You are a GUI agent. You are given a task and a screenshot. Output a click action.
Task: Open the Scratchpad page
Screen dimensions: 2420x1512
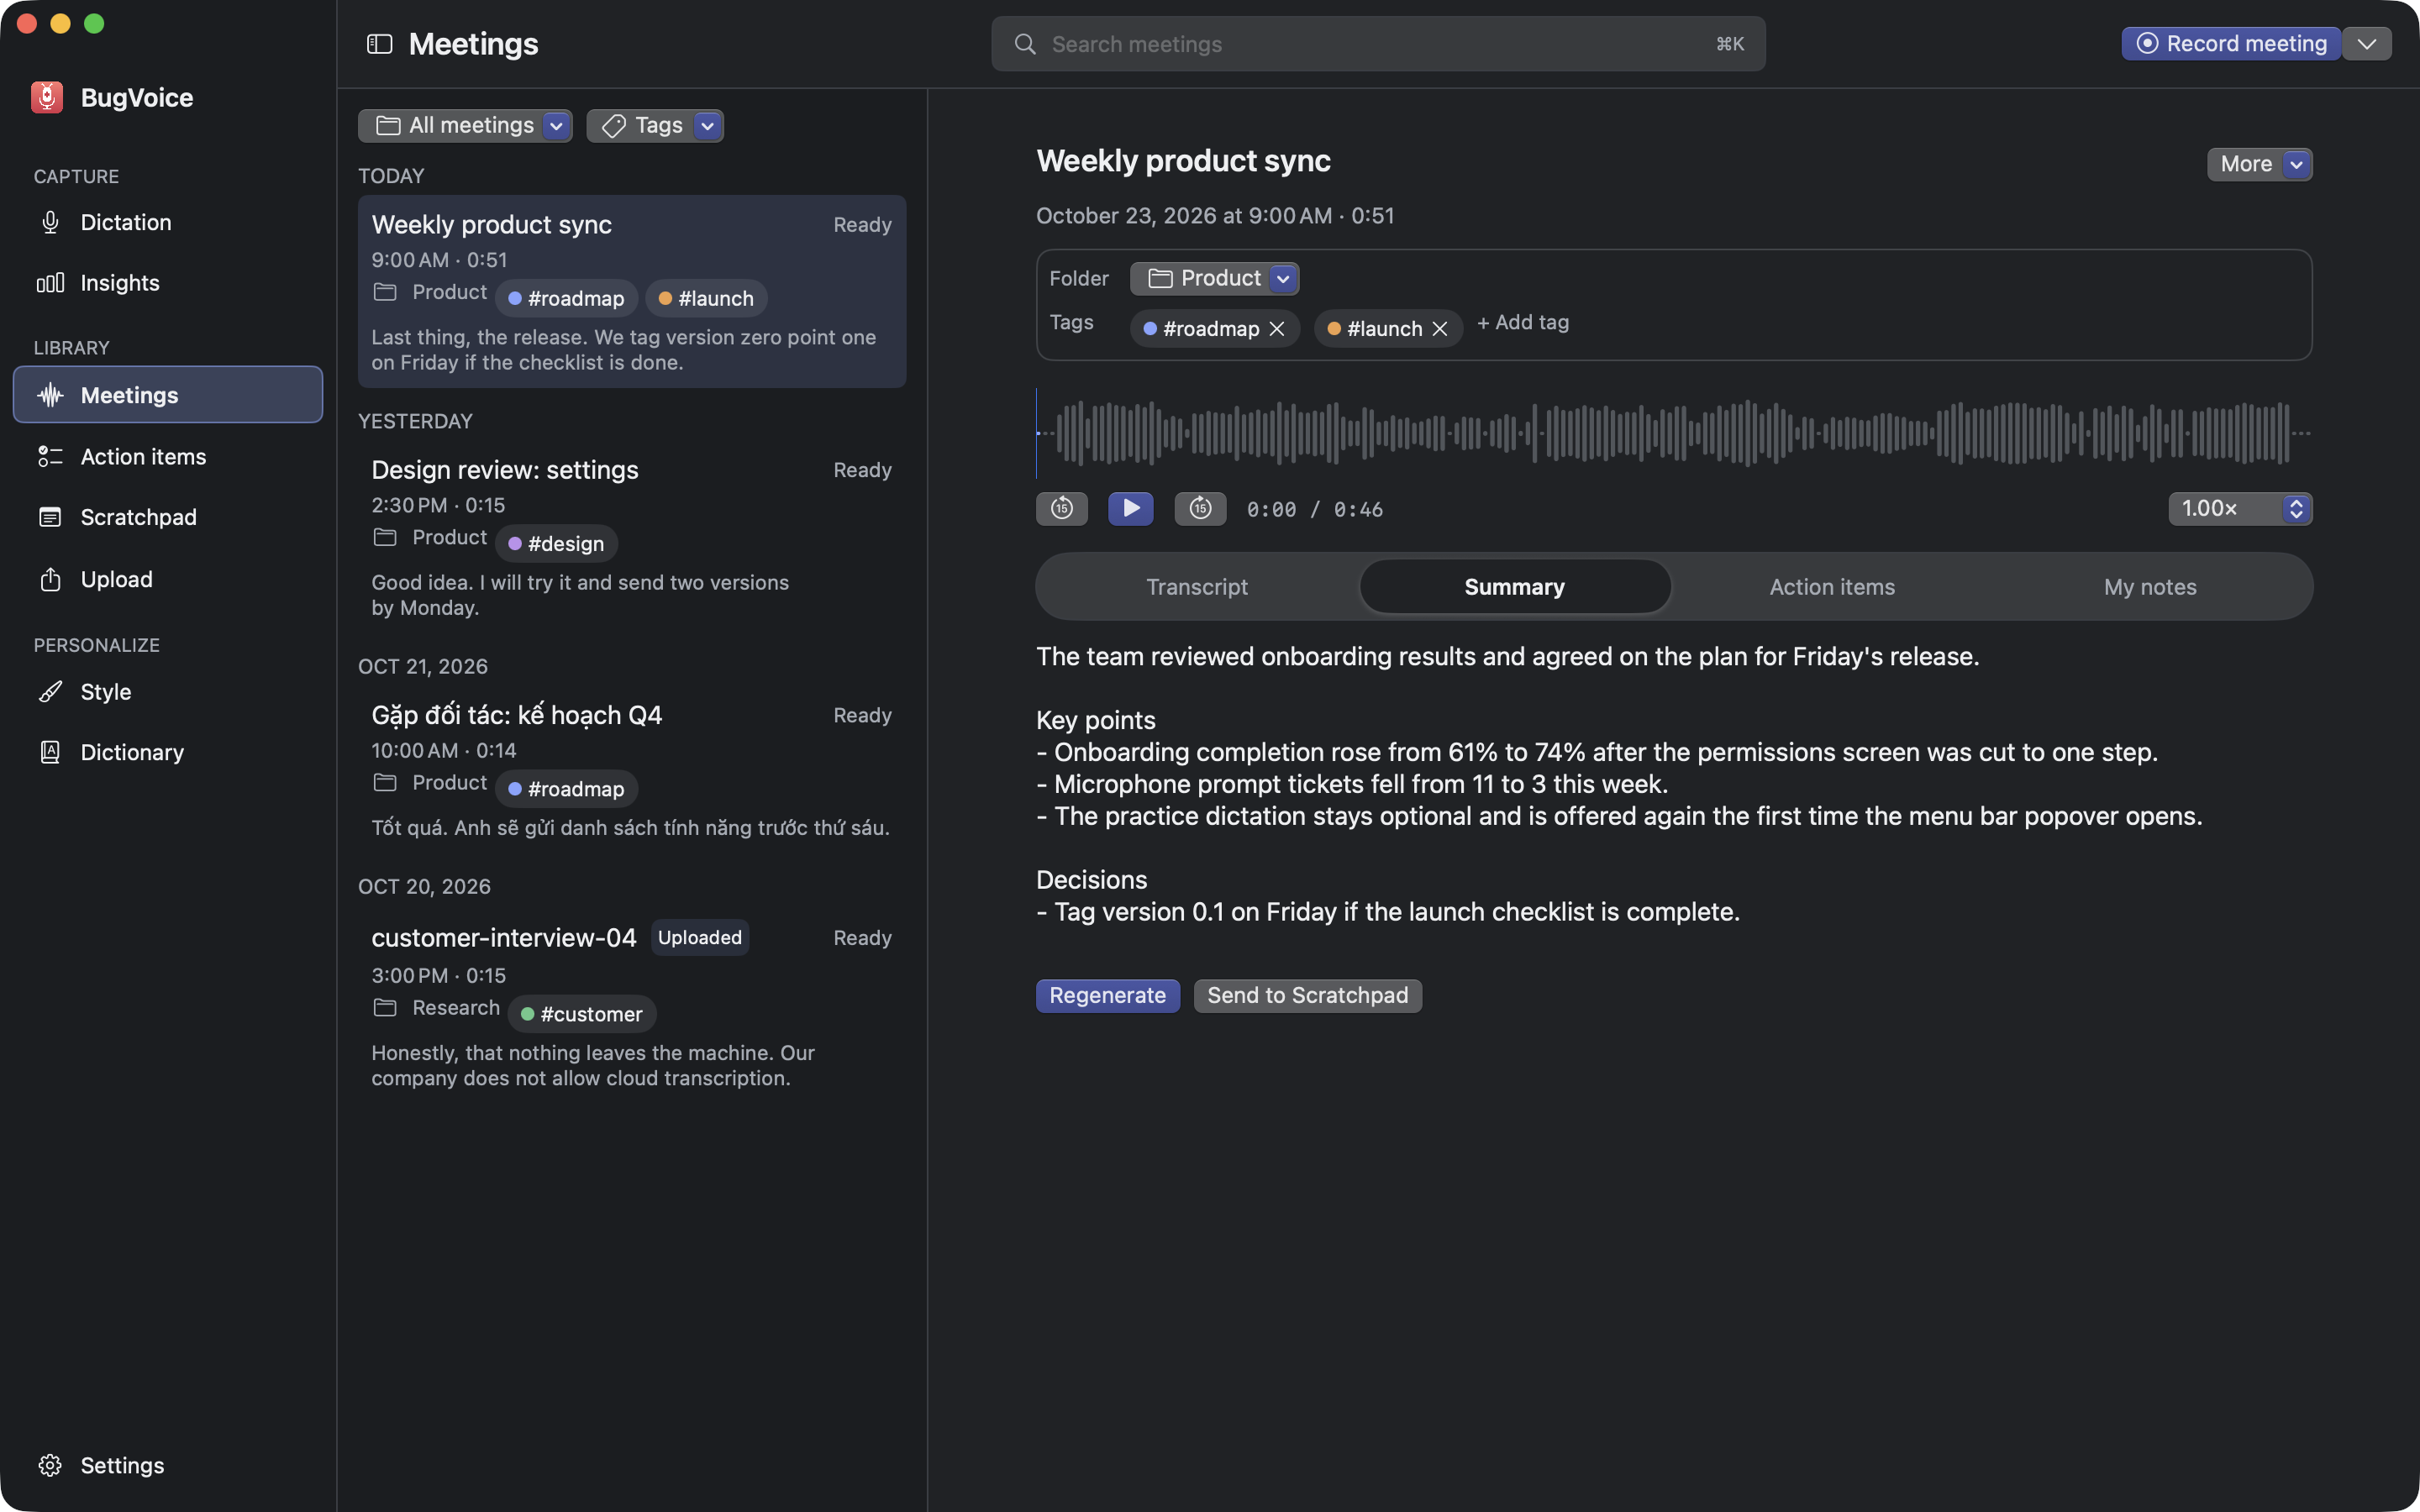tap(168, 517)
